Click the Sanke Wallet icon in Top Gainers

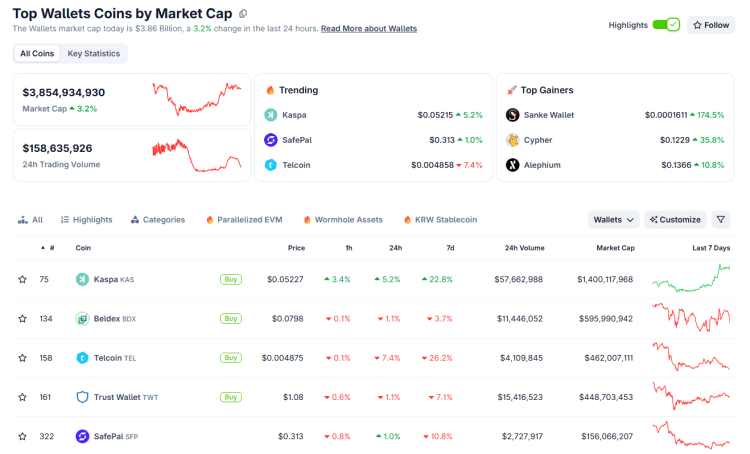tap(513, 115)
